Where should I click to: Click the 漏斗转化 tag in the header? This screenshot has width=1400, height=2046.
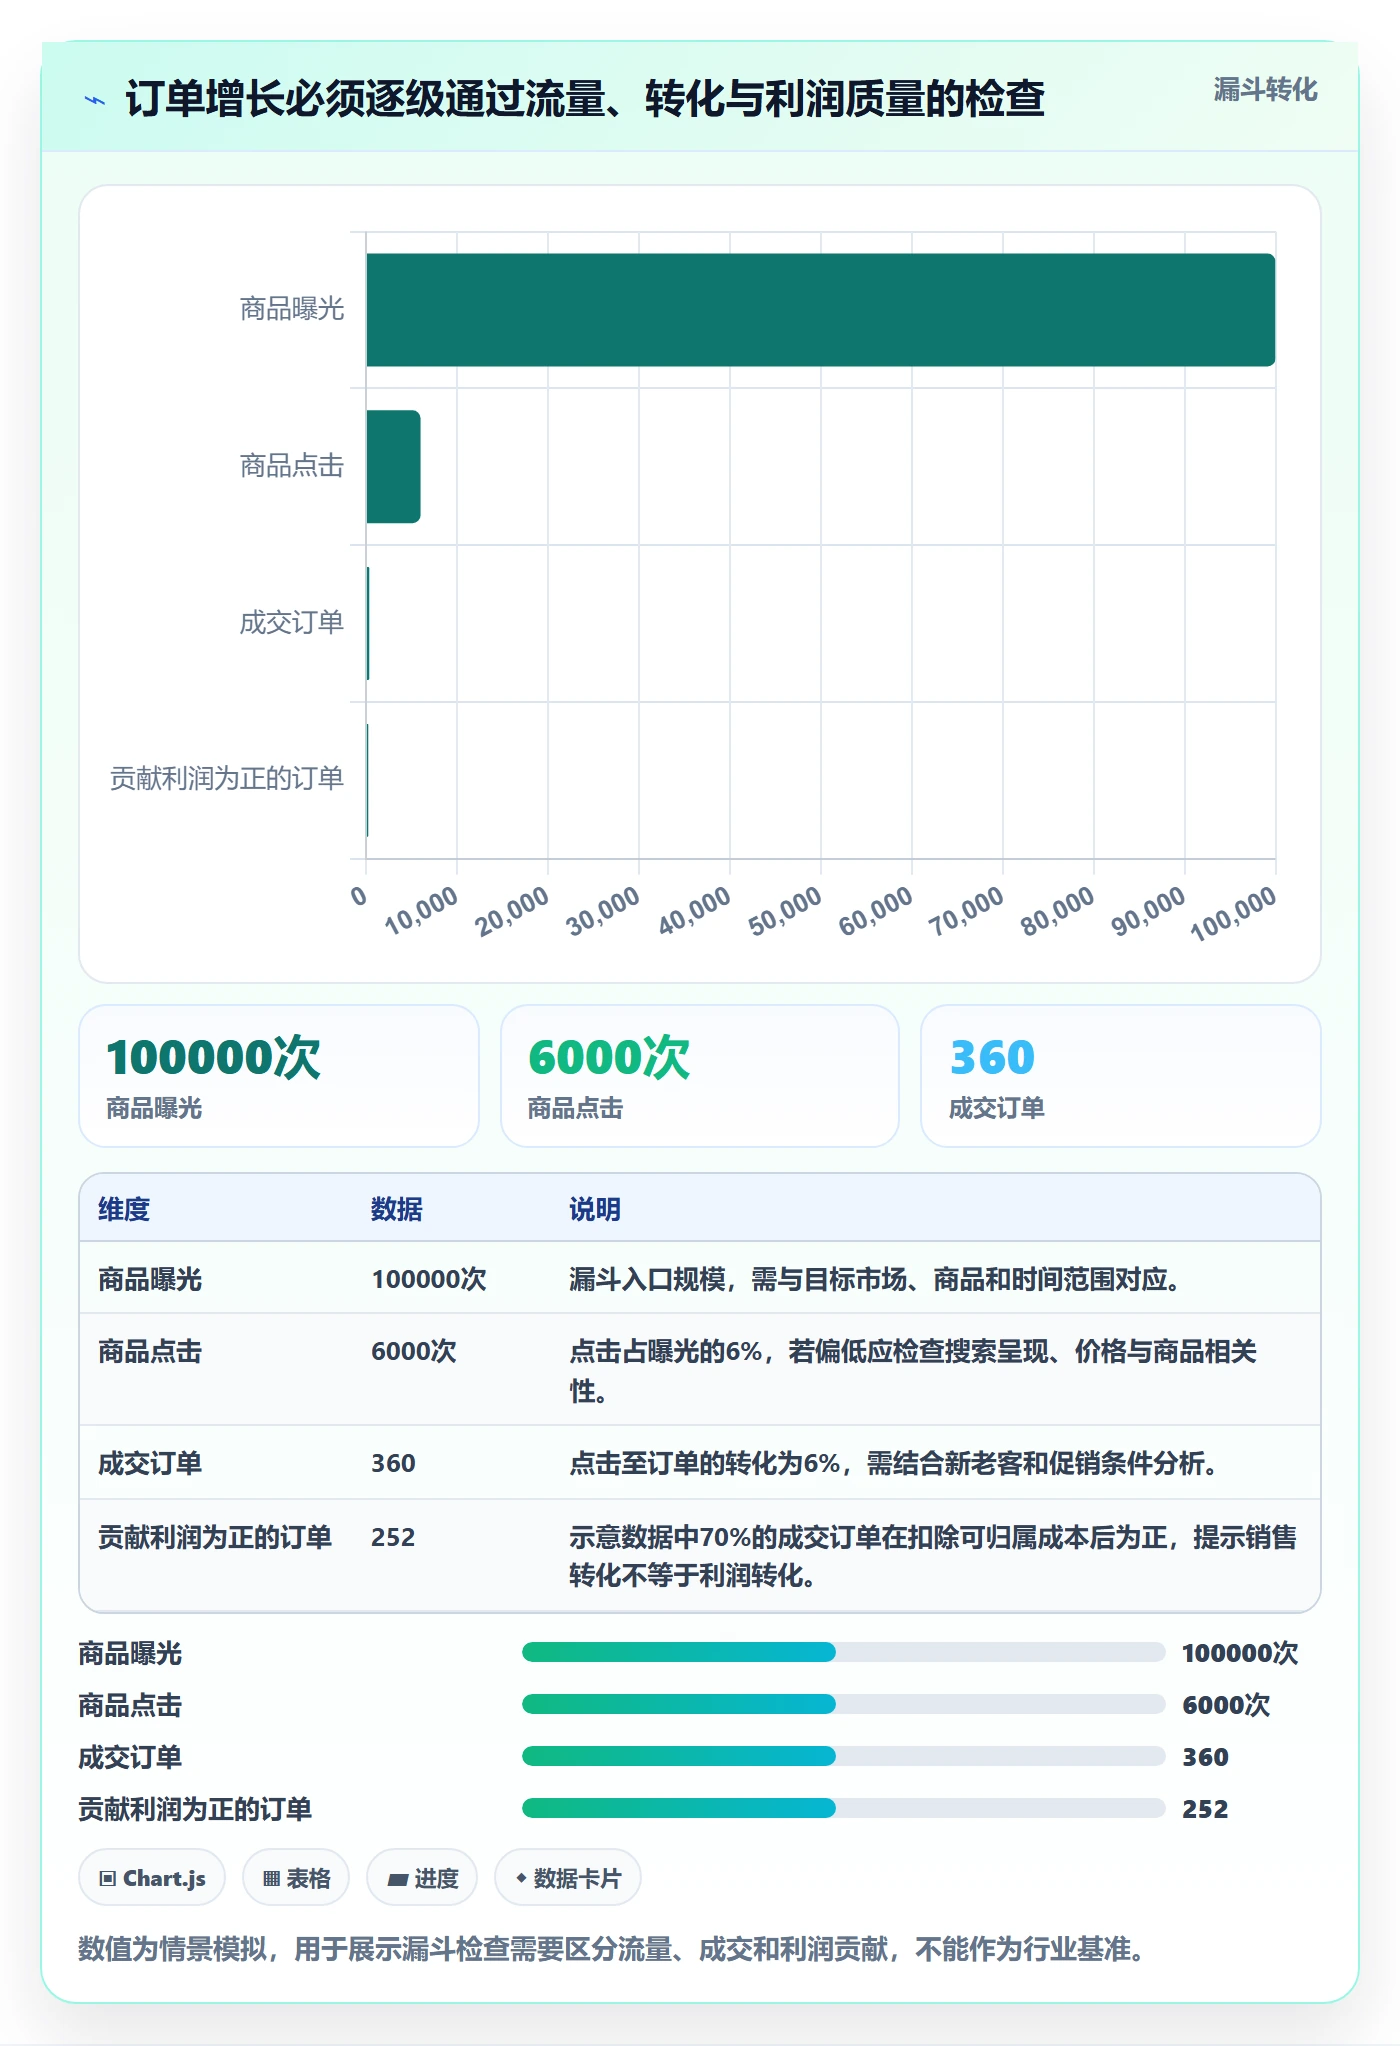pyautogui.click(x=1265, y=90)
